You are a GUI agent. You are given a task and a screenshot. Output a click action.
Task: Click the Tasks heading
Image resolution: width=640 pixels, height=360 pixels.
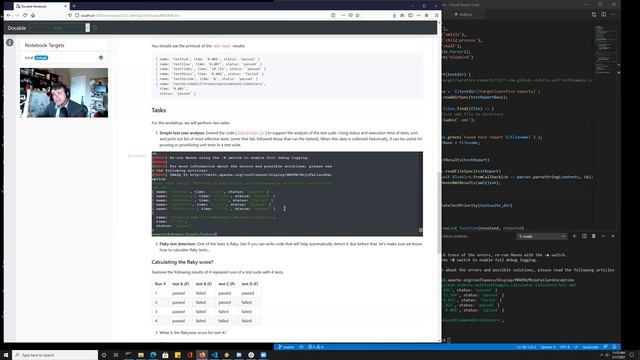[159, 110]
